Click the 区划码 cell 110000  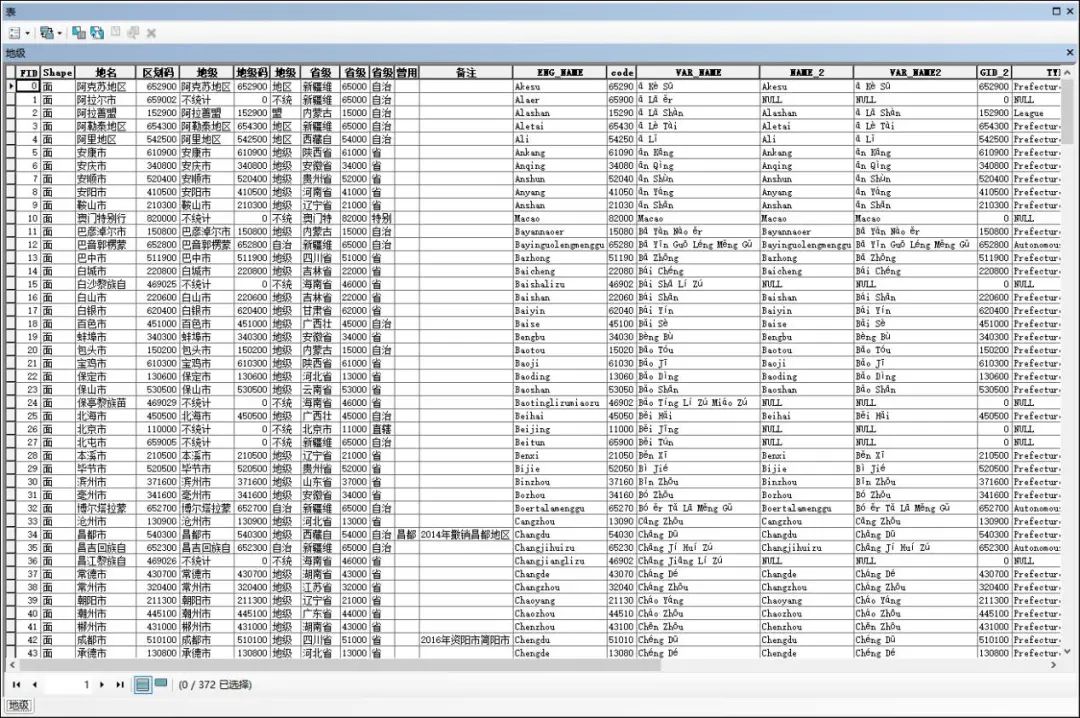(x=158, y=429)
